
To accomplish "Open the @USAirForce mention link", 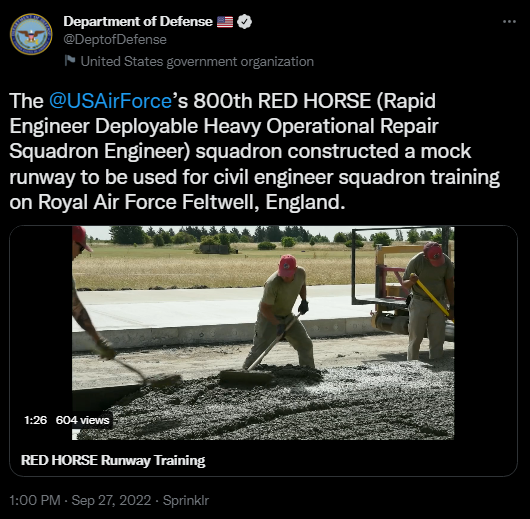I will point(110,101).
